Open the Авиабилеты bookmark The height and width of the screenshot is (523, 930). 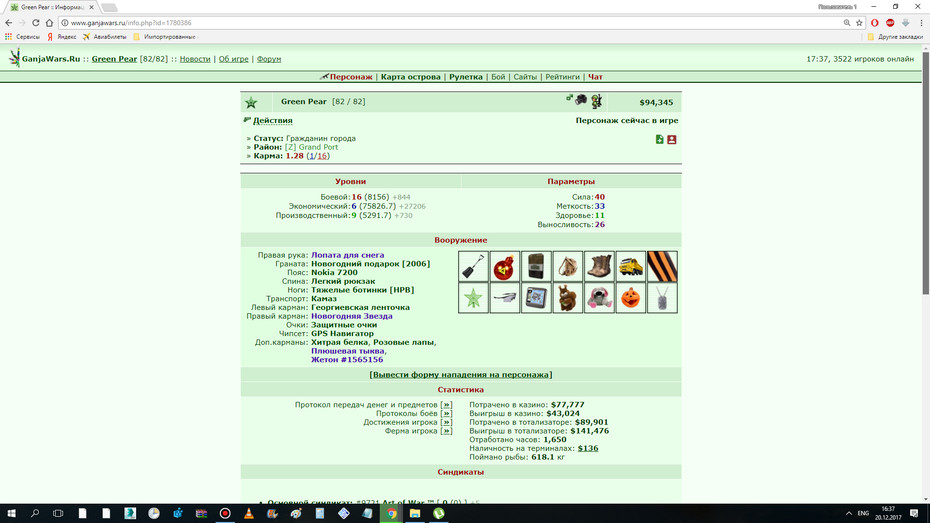coord(104,37)
